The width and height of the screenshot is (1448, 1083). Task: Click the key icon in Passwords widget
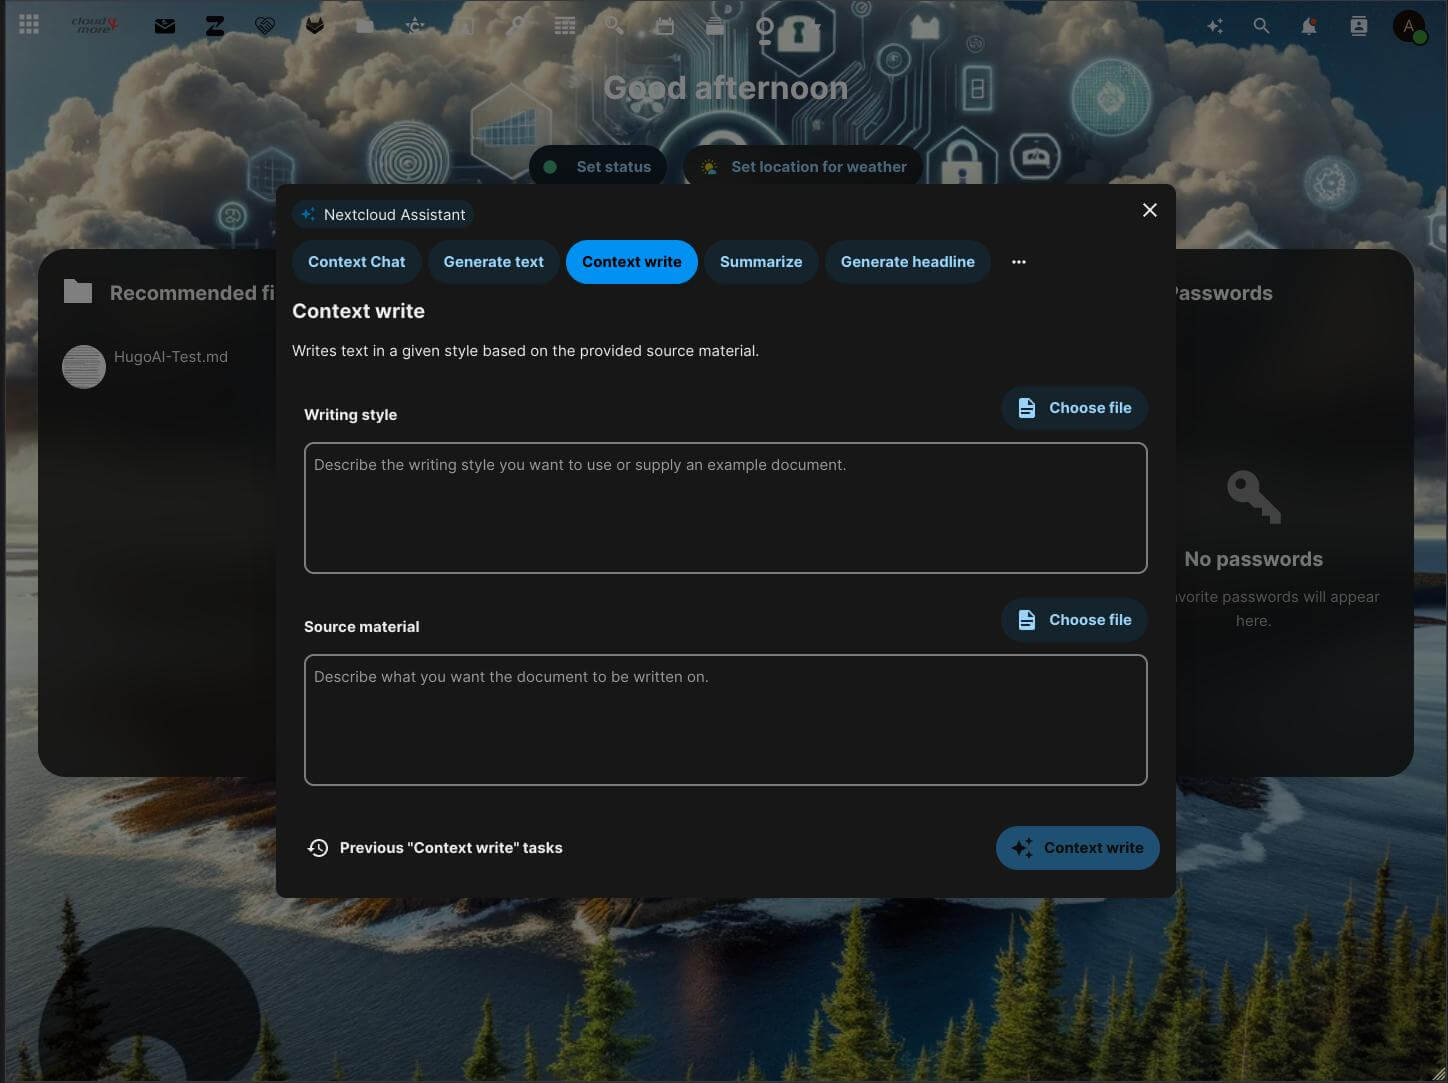[x=1253, y=497]
